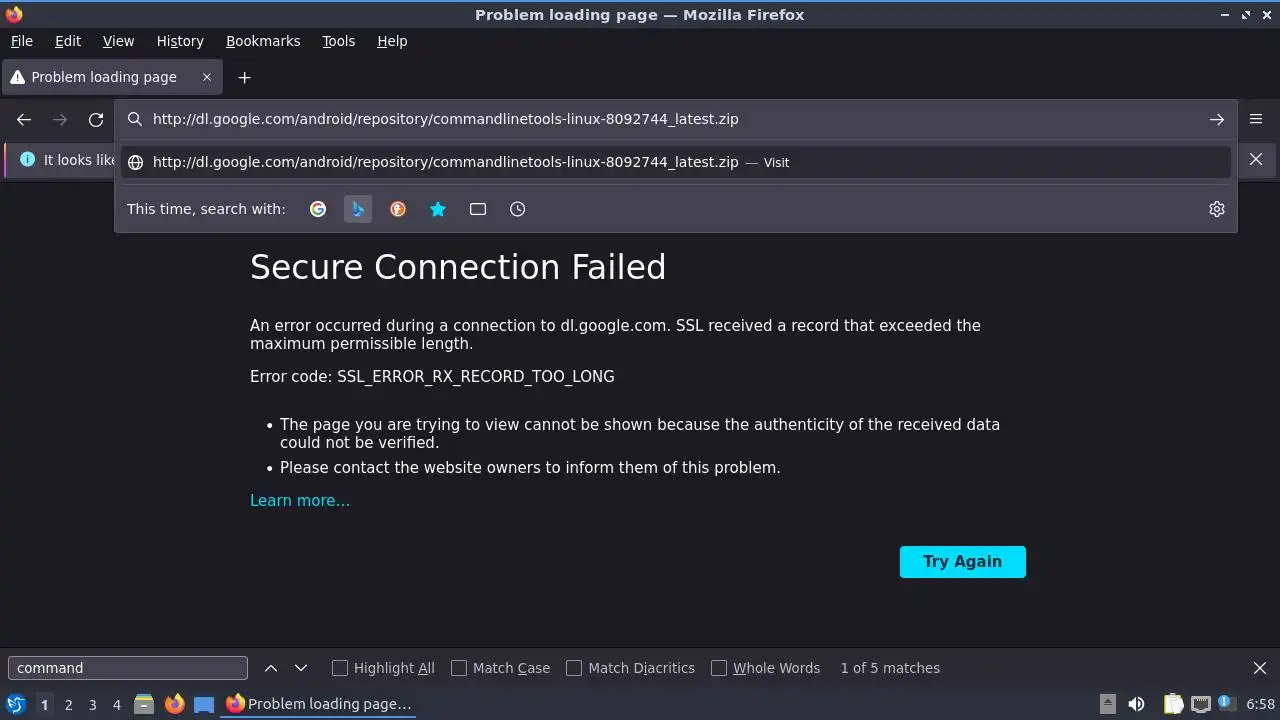This screenshot has width=1280, height=720.
Task: Open the Firefox hamburger application menu
Action: tap(1256, 119)
